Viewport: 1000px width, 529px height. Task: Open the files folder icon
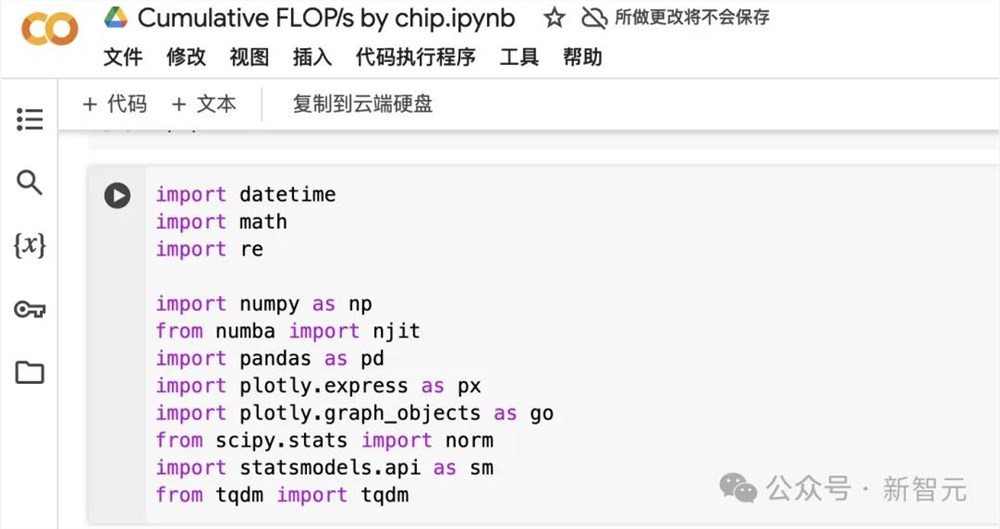[x=30, y=373]
